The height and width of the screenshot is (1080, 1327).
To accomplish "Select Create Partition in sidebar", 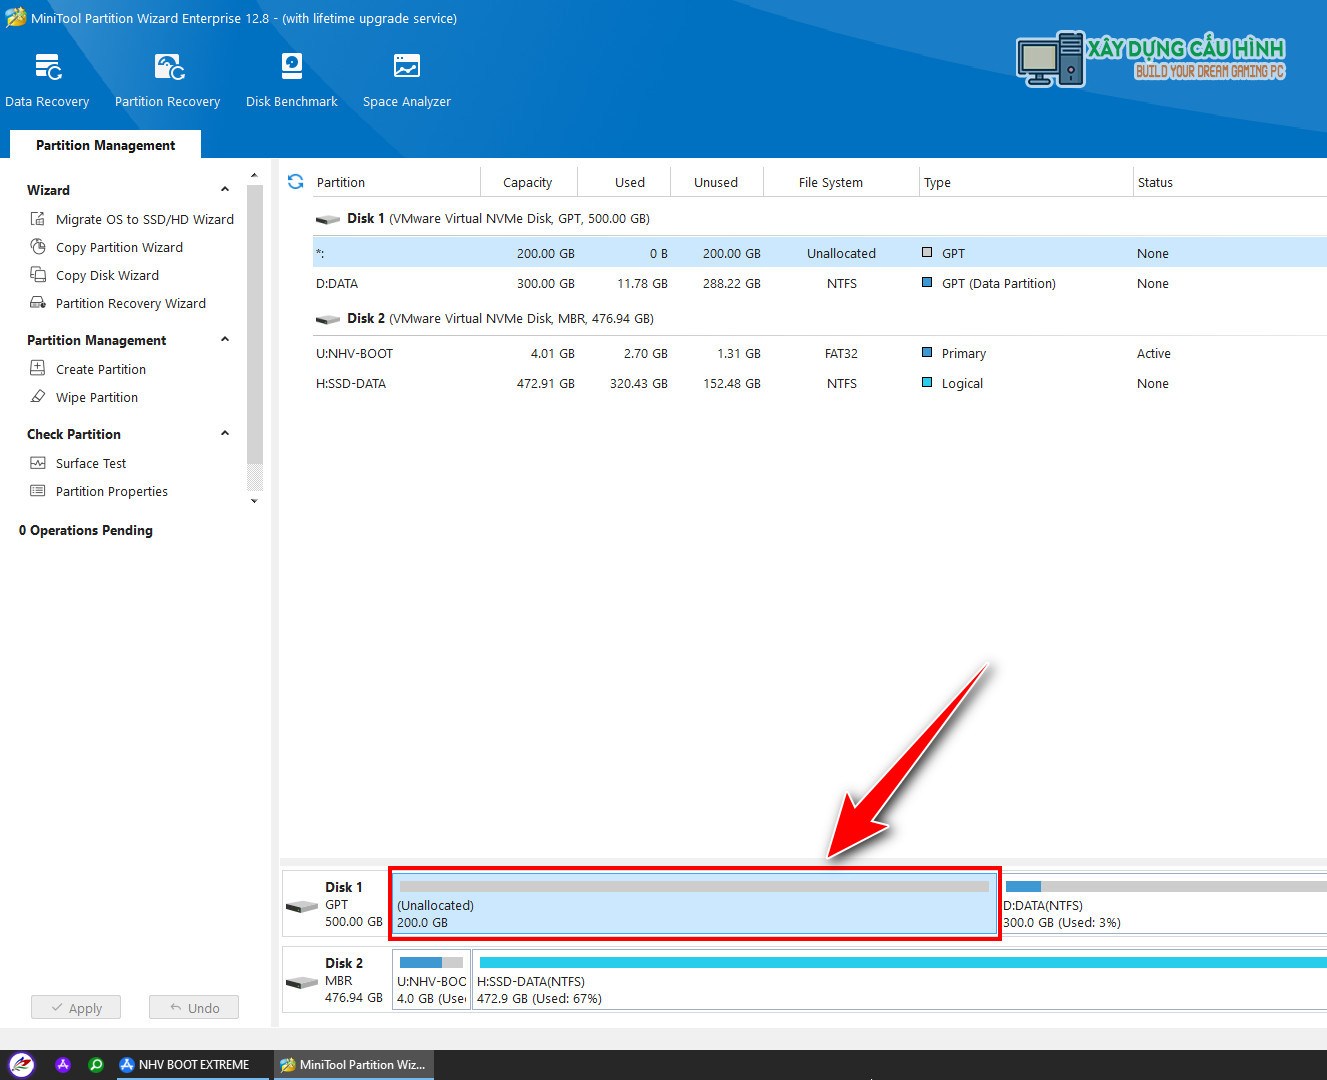I will 101,369.
